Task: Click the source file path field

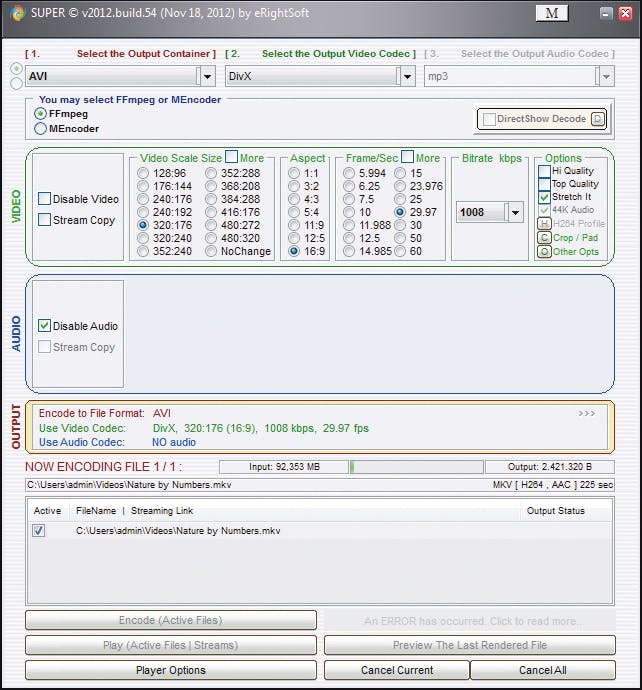Action: pyautogui.click(x=320, y=485)
